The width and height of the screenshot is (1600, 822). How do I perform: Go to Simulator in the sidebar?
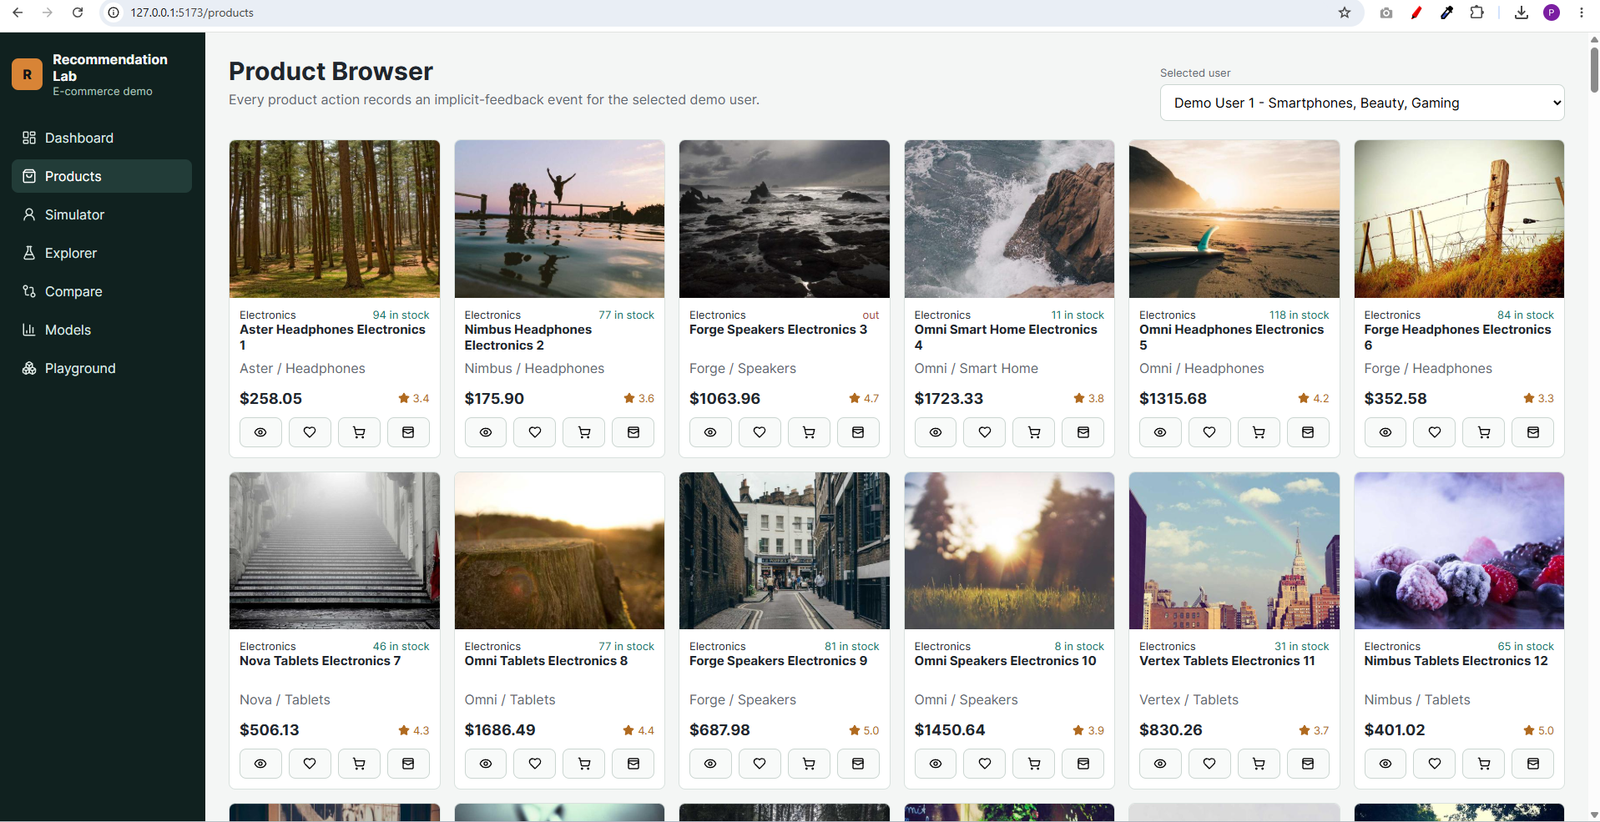[102, 215]
